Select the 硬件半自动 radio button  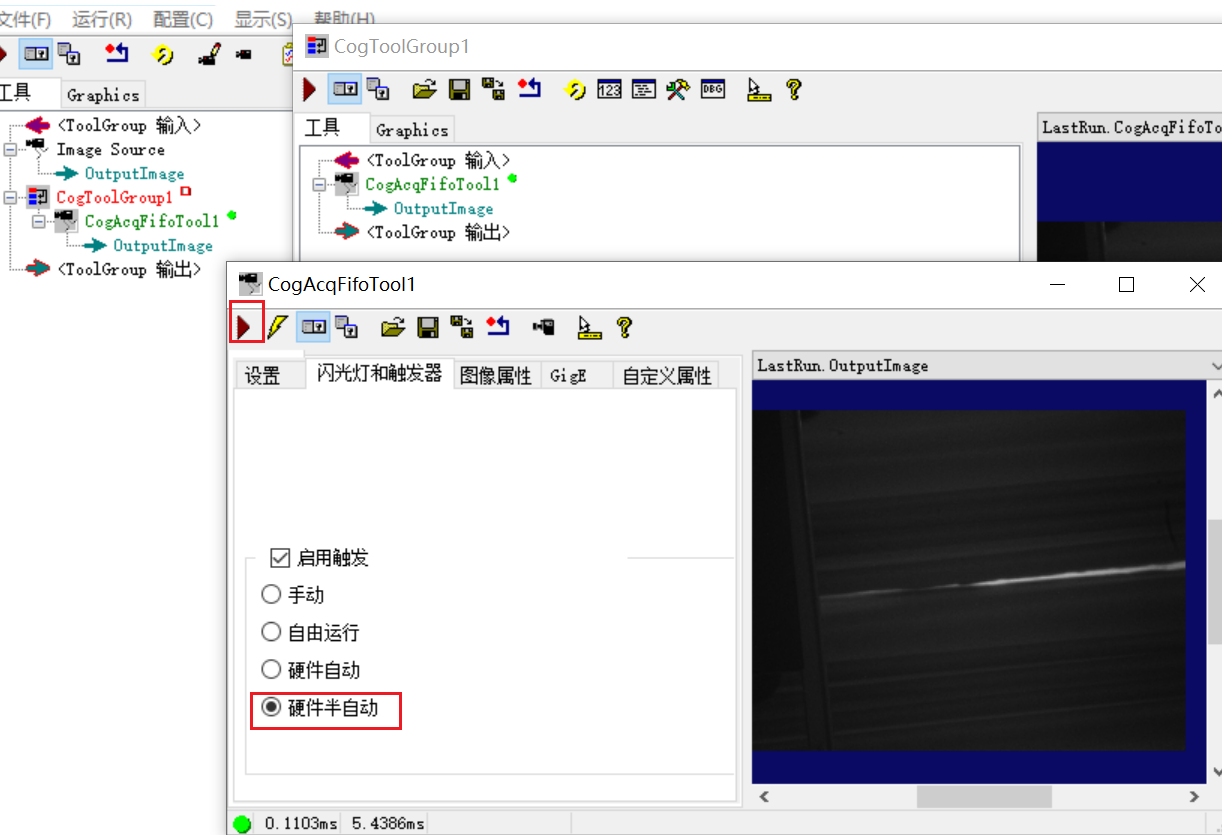click(x=271, y=707)
